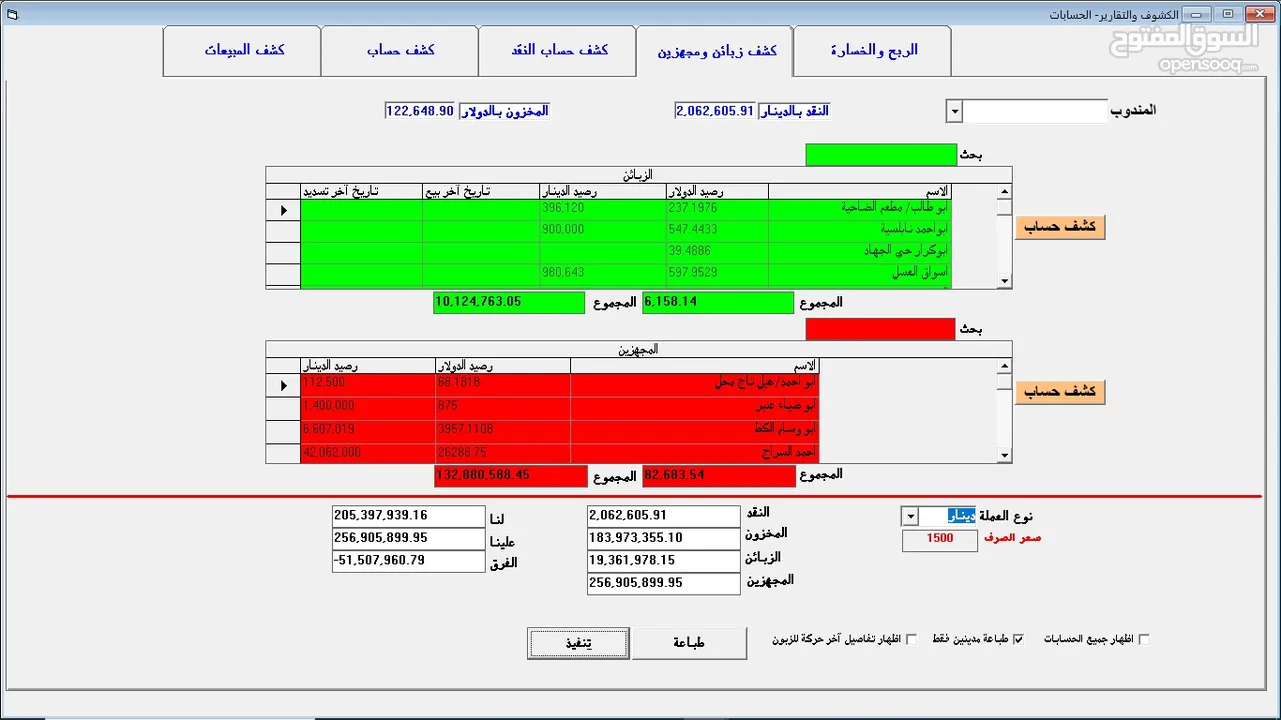
Task: Click supplier dinar balance cell 1,400,000
Action: [368, 408]
